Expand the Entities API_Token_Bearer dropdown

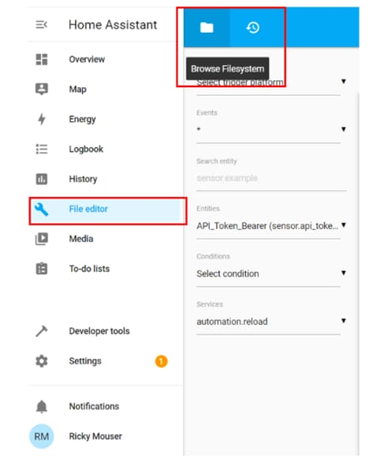271,226
